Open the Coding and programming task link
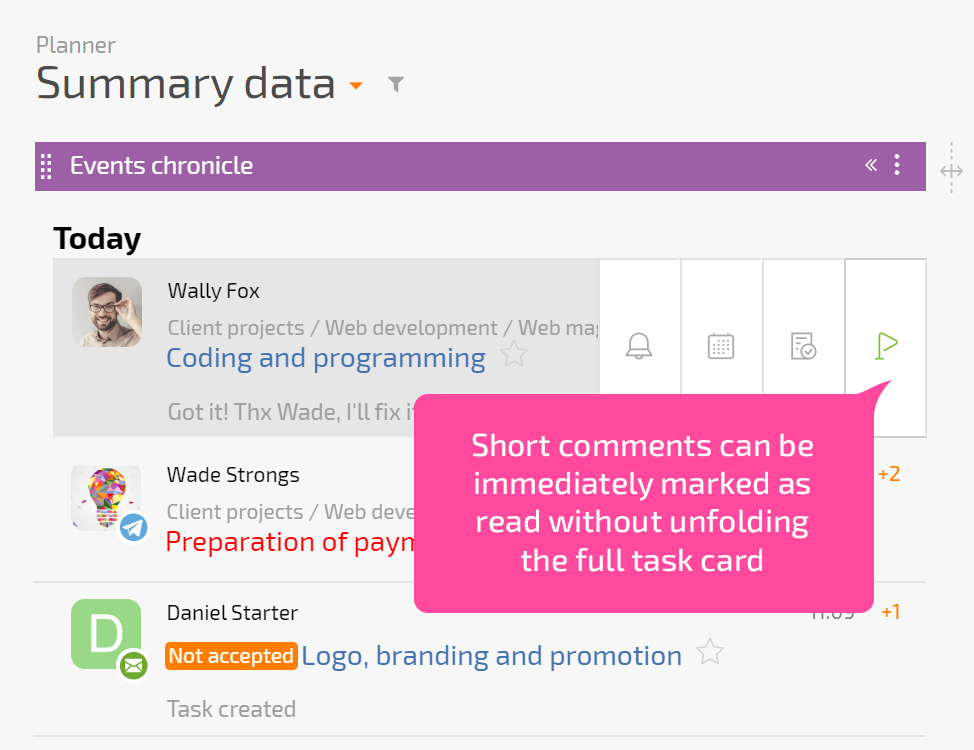 325,359
